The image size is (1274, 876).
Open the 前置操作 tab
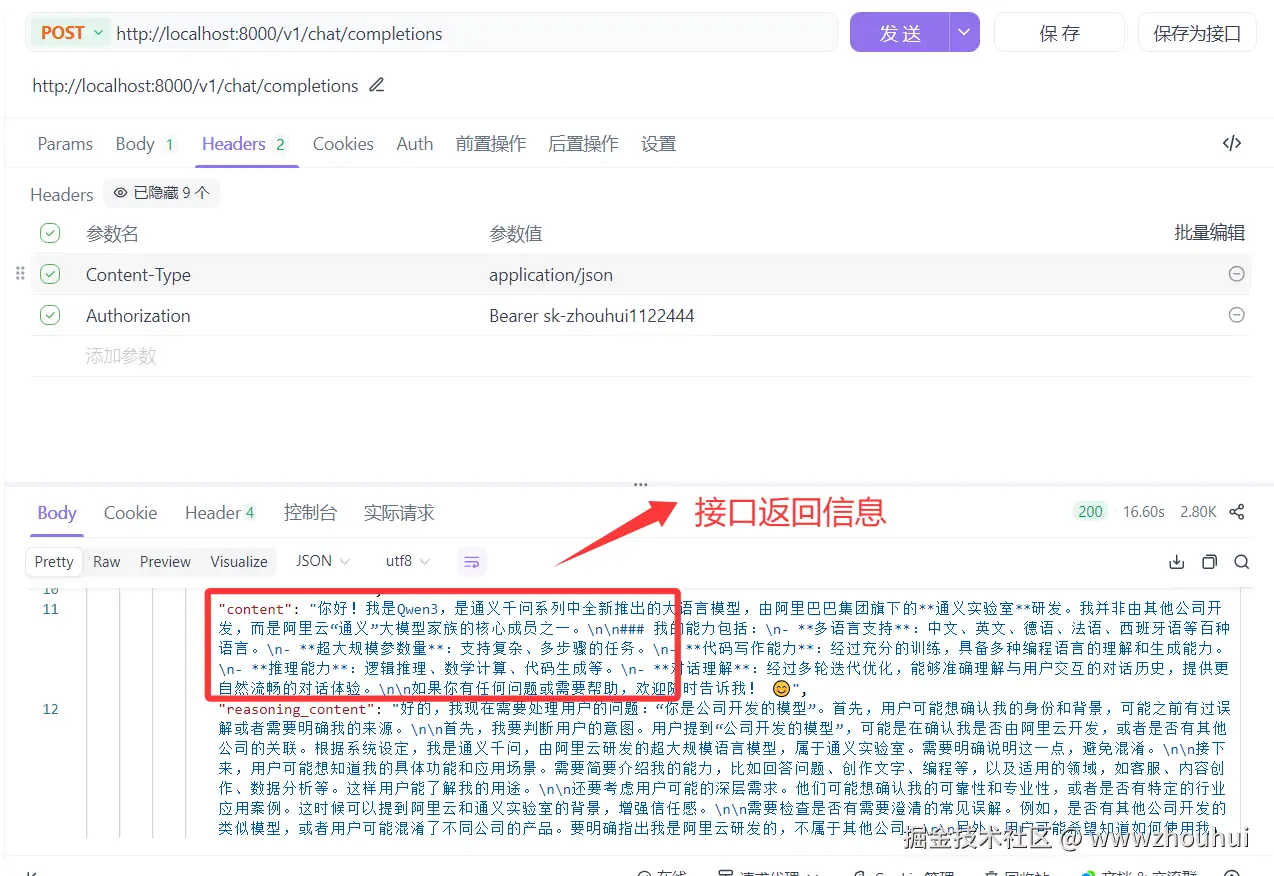(x=491, y=144)
